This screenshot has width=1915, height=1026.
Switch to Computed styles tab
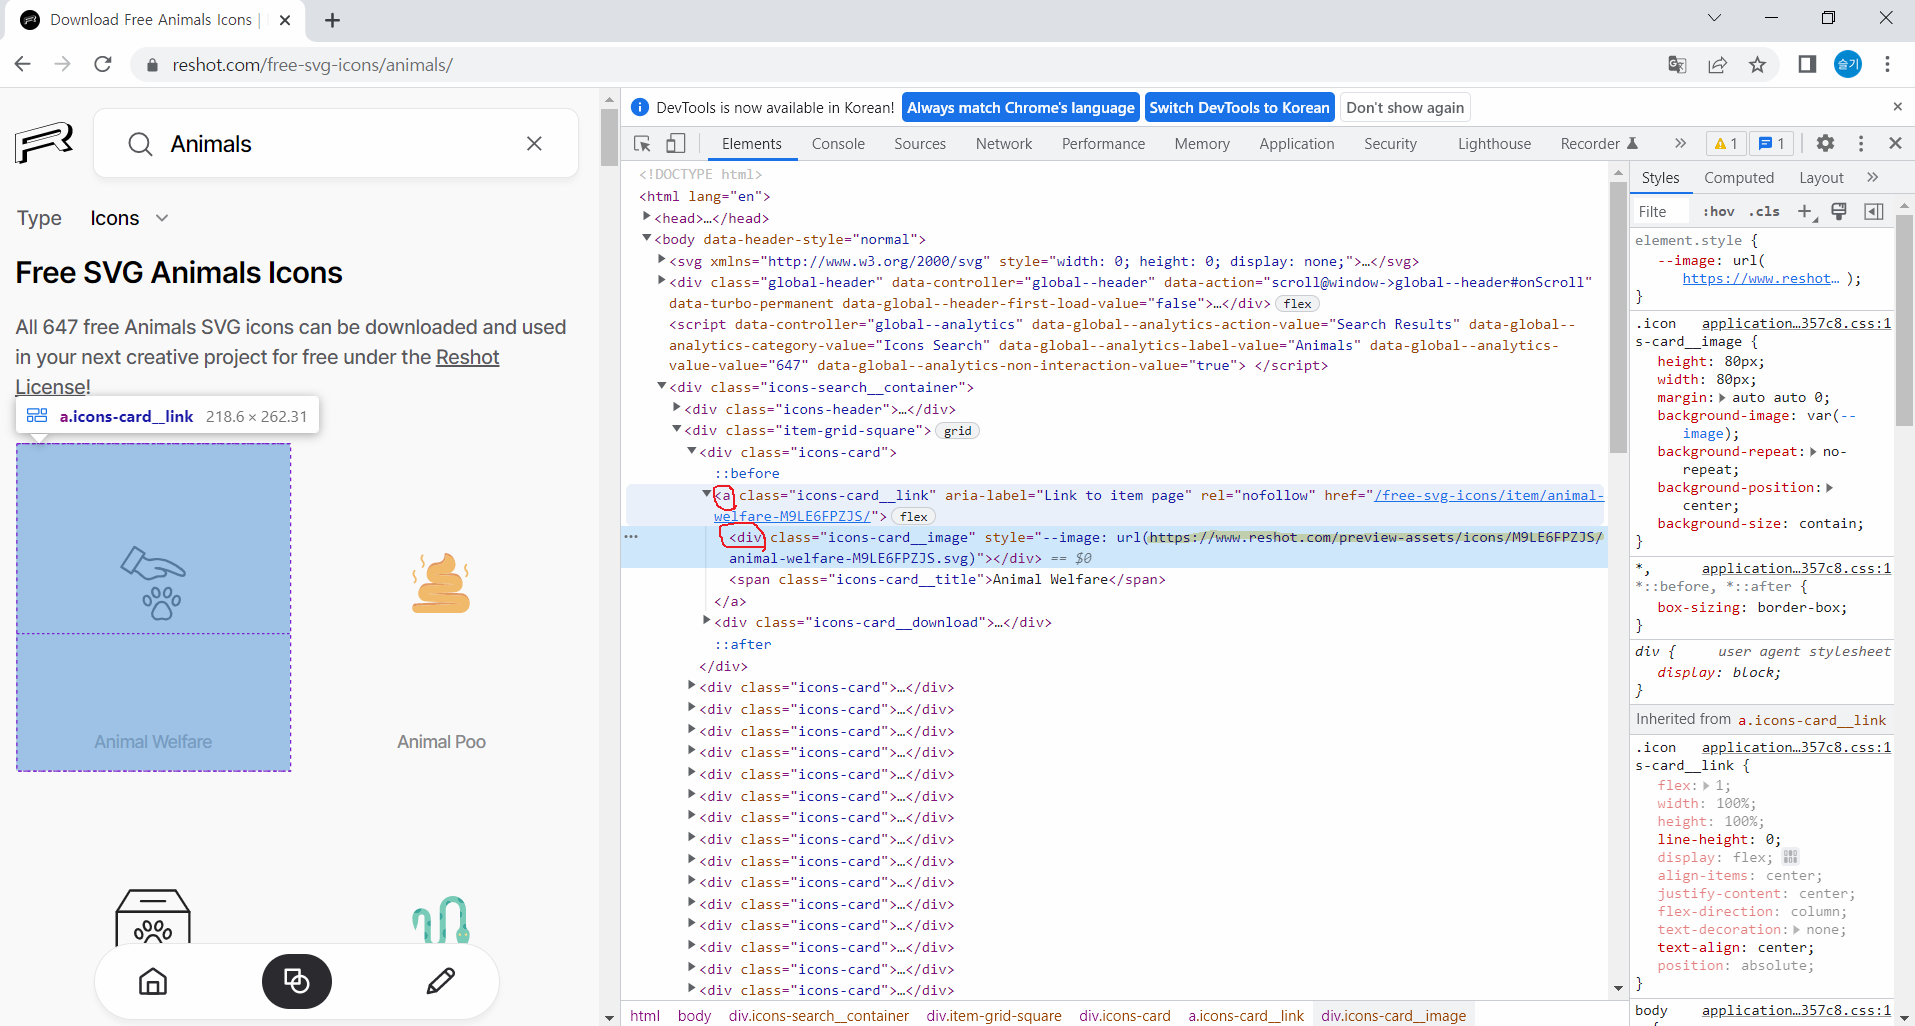pyautogui.click(x=1739, y=178)
